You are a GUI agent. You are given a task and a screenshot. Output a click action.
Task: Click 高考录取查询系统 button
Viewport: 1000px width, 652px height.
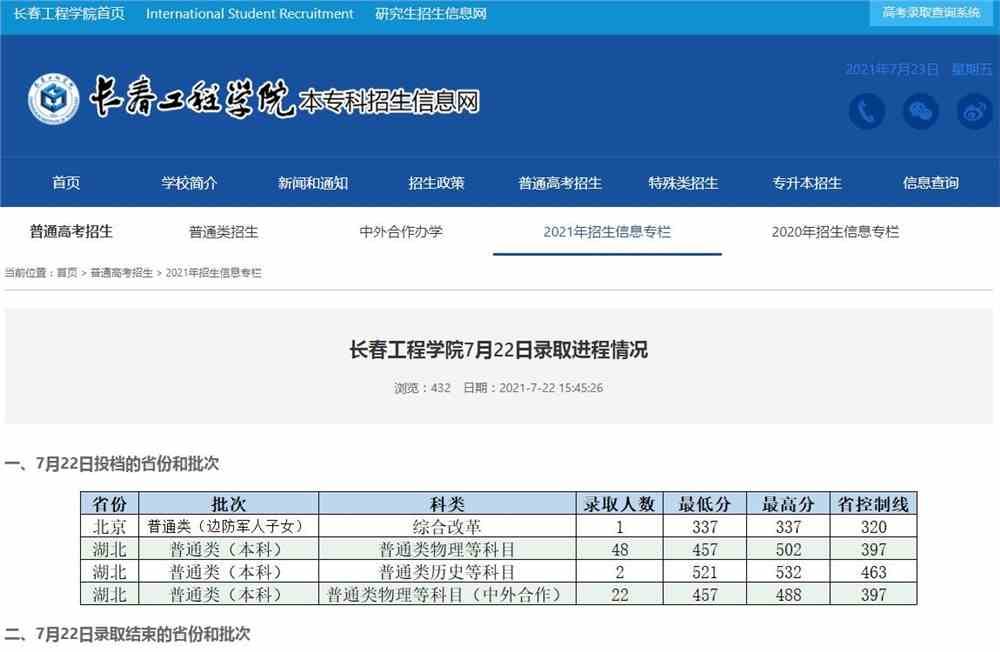[931, 13]
